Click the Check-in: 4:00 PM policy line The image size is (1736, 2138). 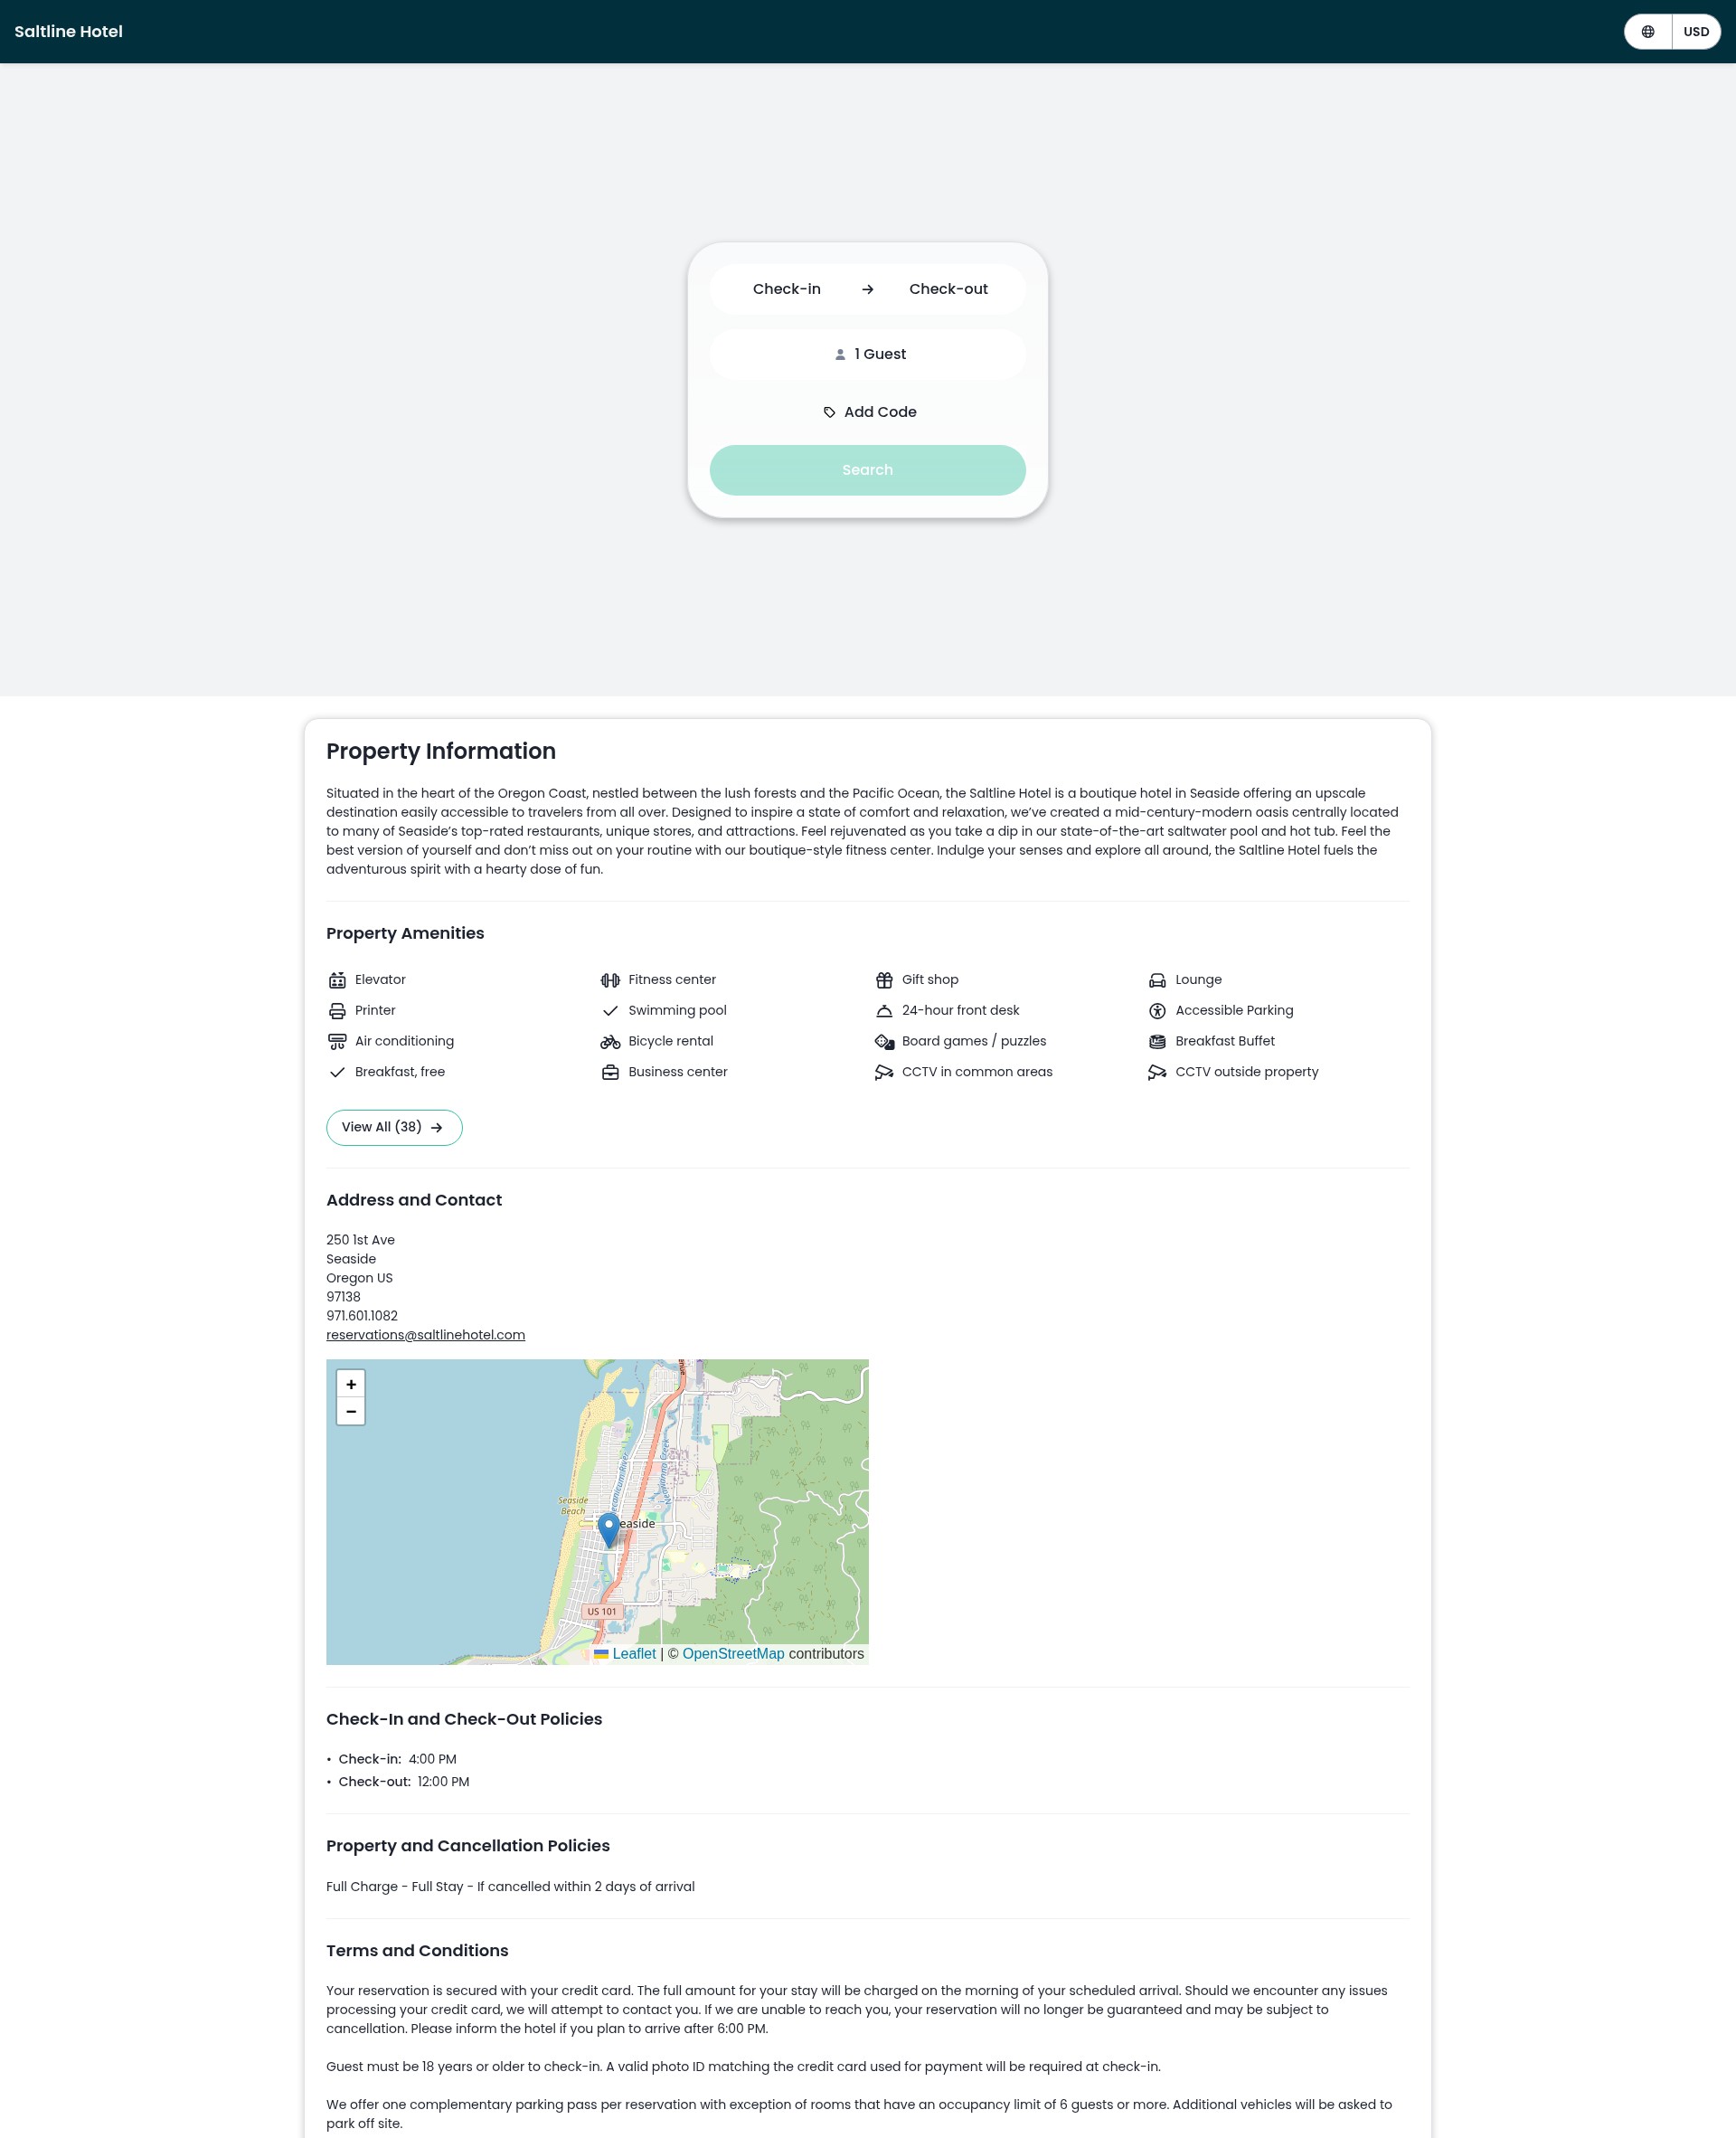(397, 1759)
